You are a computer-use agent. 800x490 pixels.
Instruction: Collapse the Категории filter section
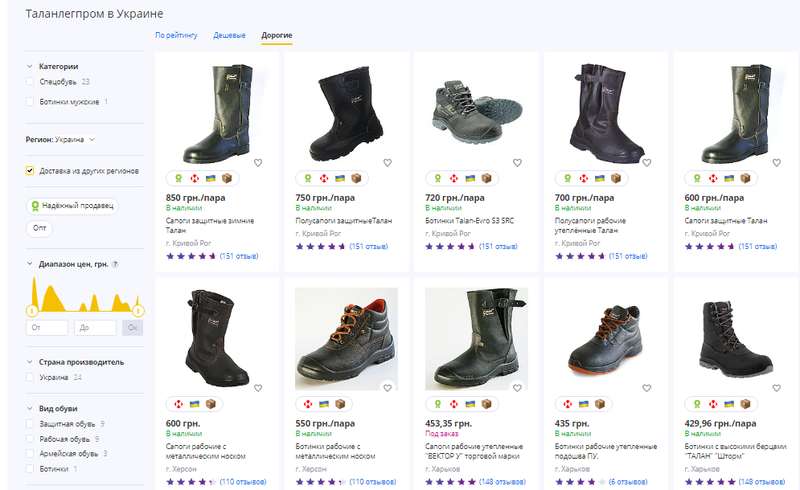point(28,67)
